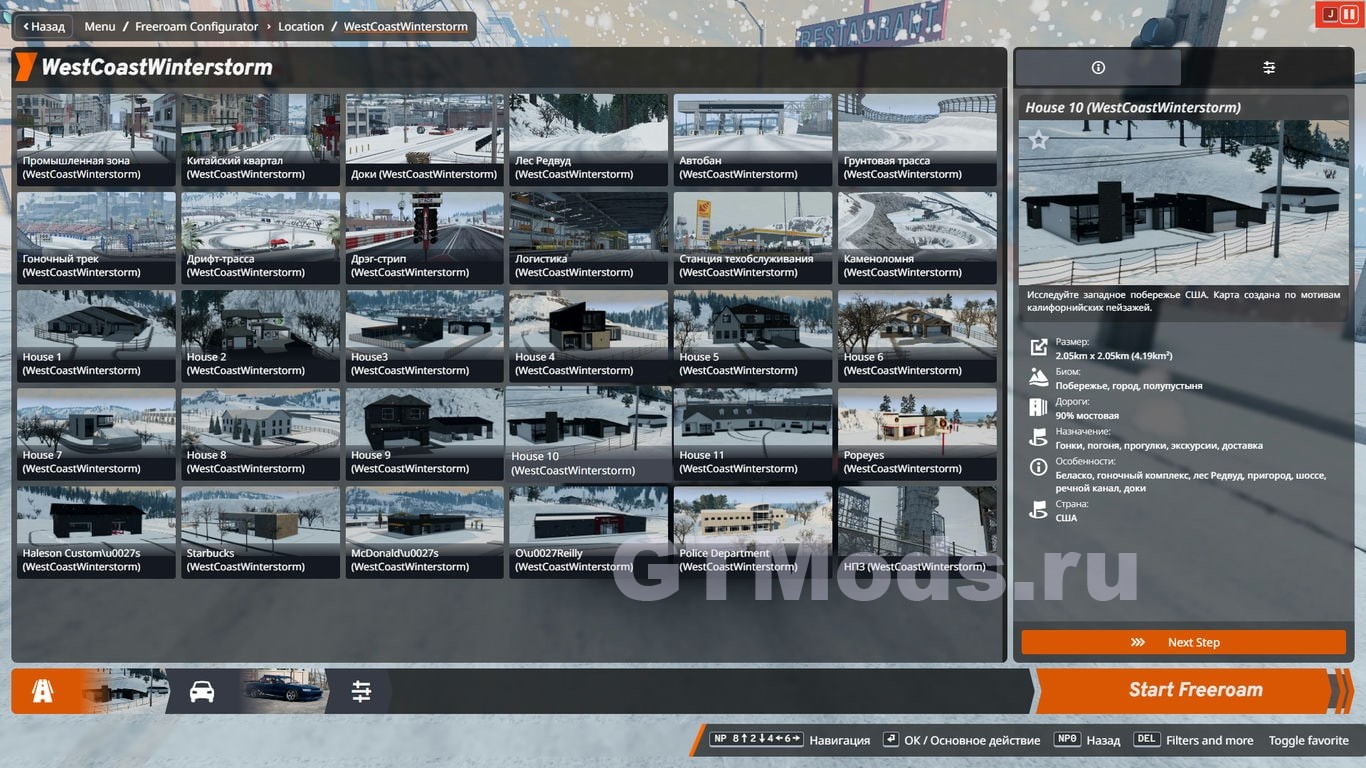The width and height of the screenshot is (1366, 768).
Task: Select the vehicle step car icon
Action: pos(202,691)
